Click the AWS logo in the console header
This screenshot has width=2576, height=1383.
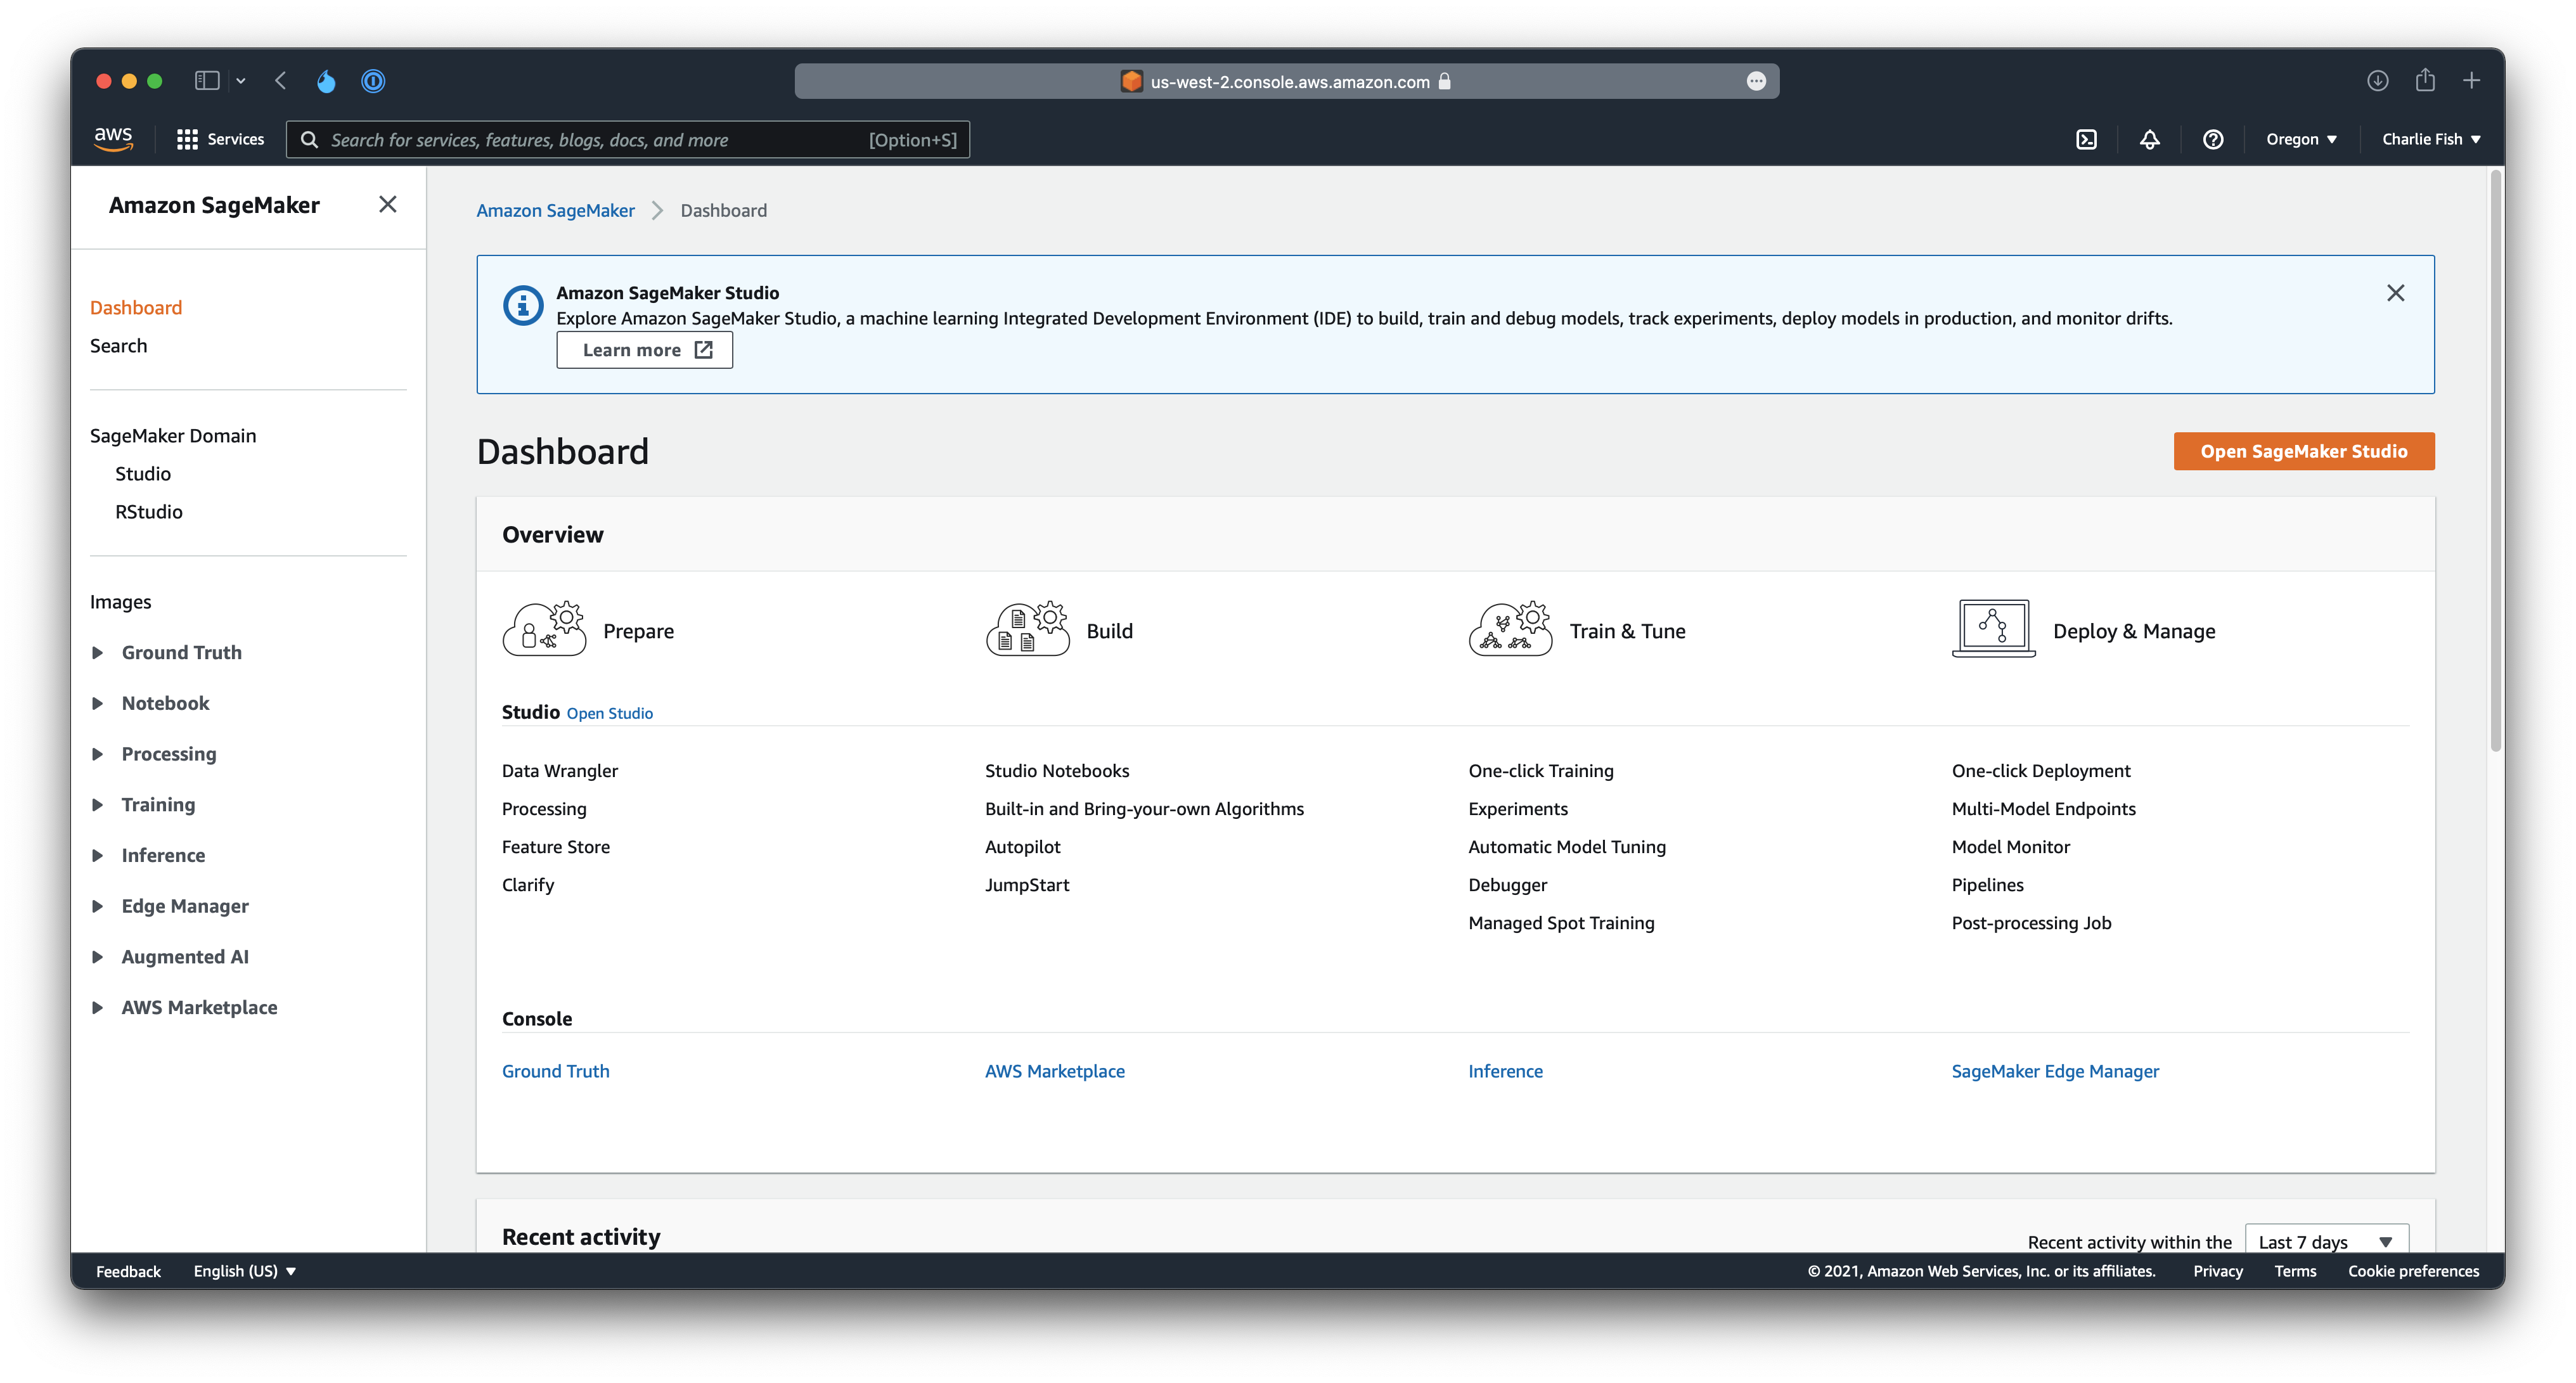click(113, 138)
